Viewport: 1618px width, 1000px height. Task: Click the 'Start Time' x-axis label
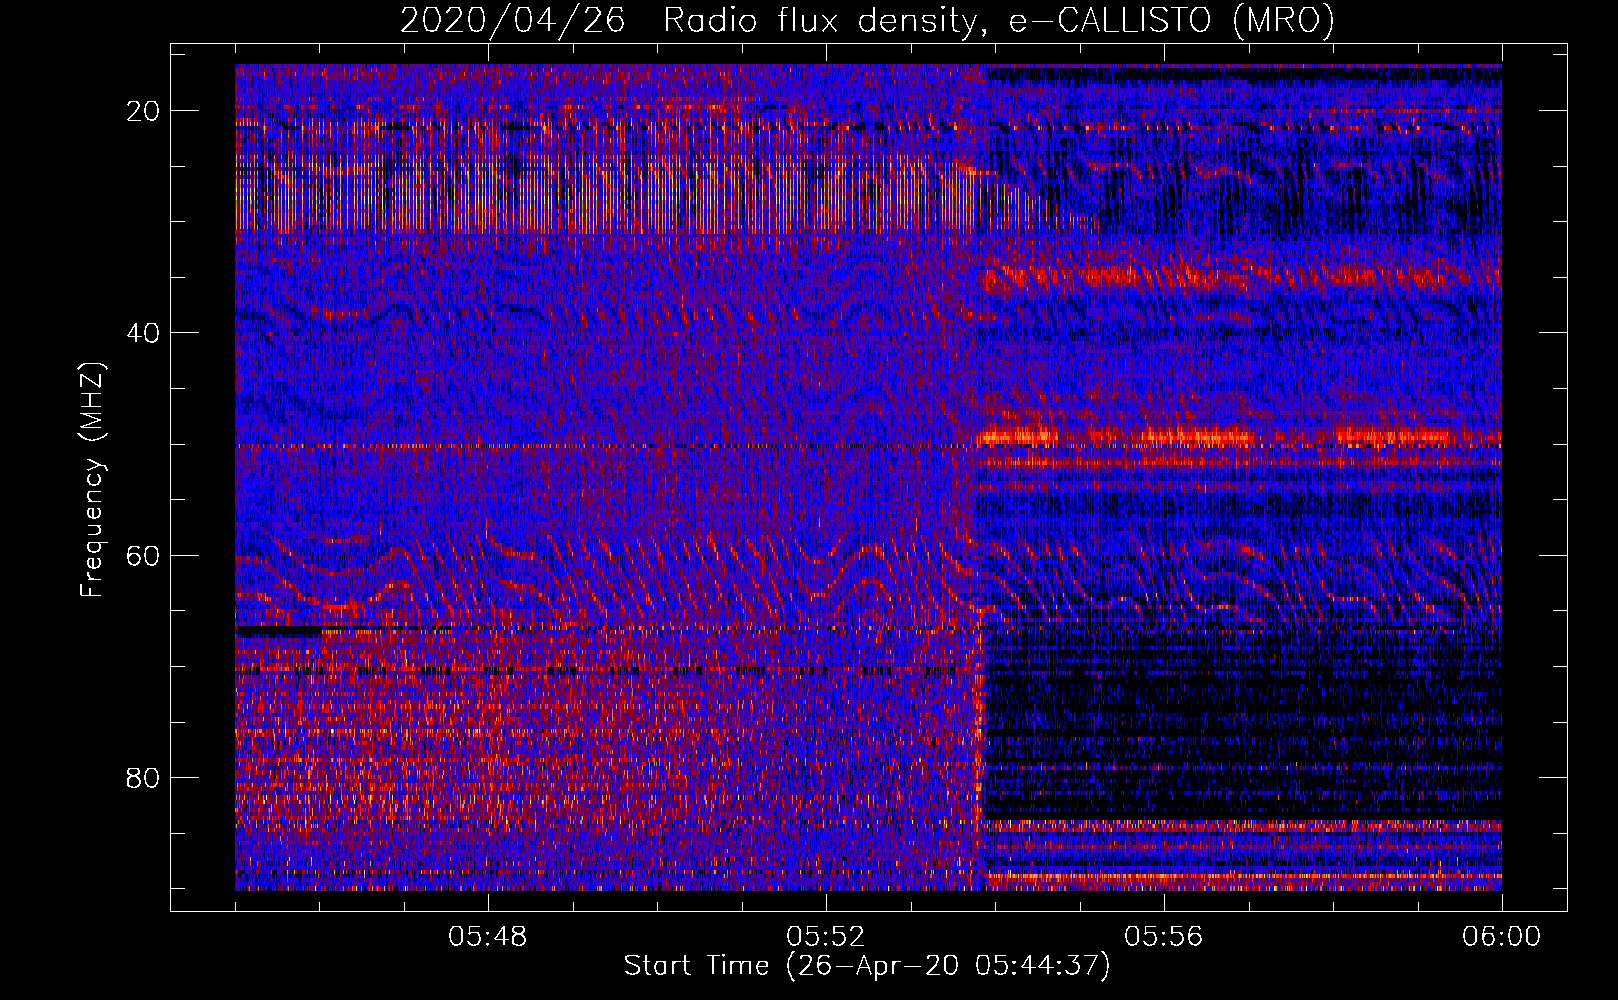pos(867,966)
